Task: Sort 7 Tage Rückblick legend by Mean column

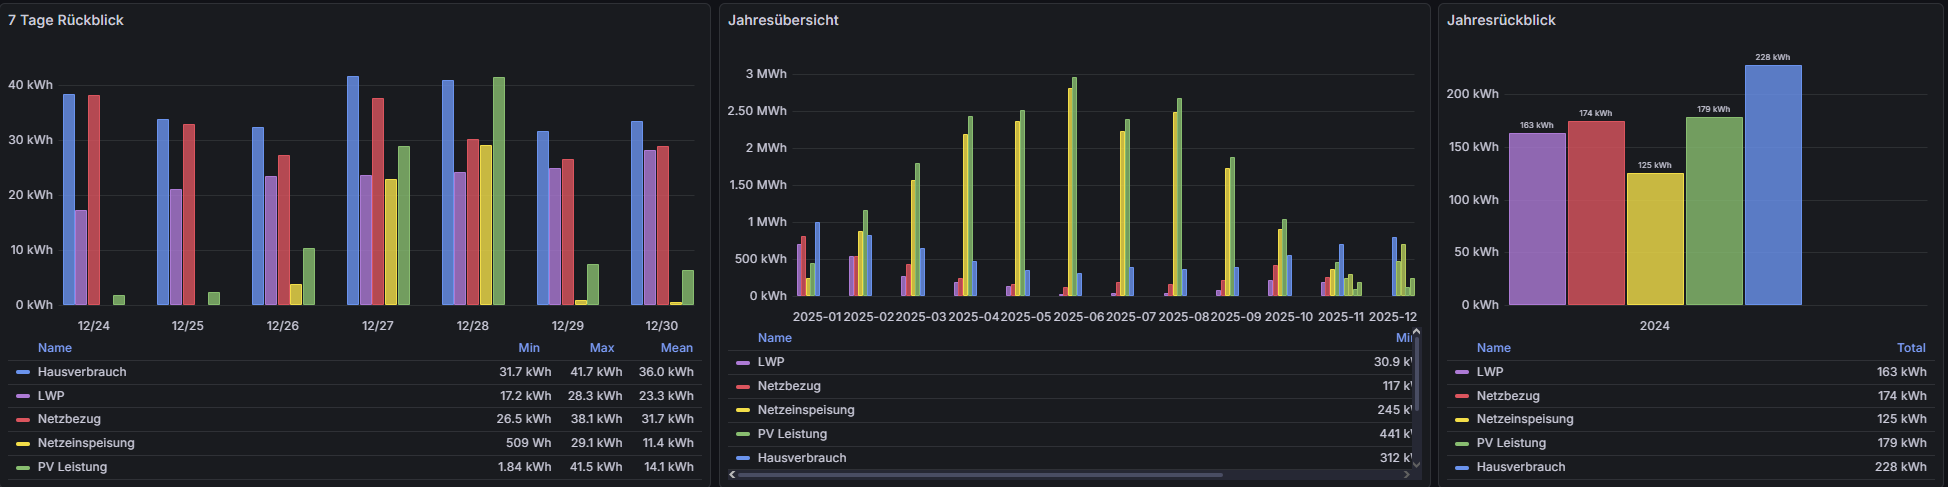Action: [x=676, y=348]
